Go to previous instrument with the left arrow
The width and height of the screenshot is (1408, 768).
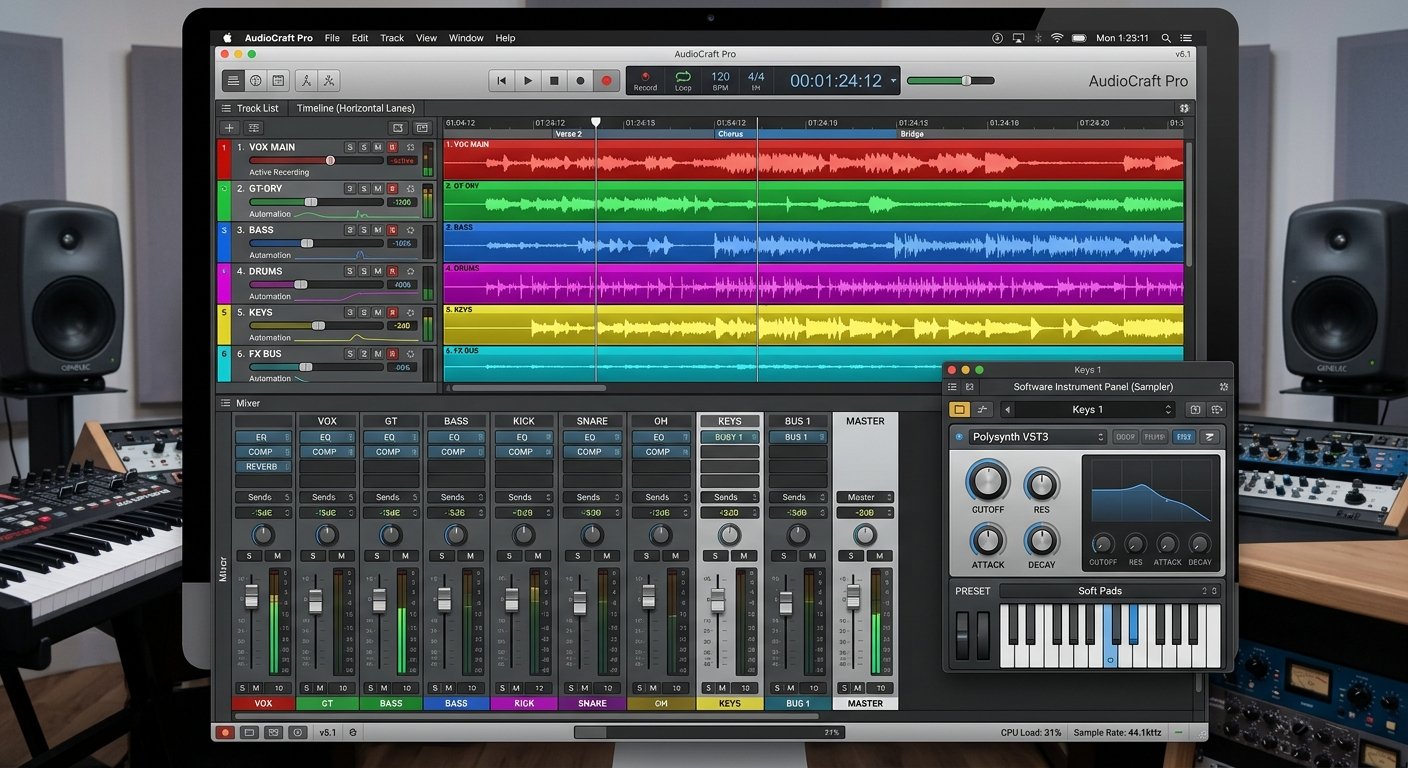point(1007,409)
